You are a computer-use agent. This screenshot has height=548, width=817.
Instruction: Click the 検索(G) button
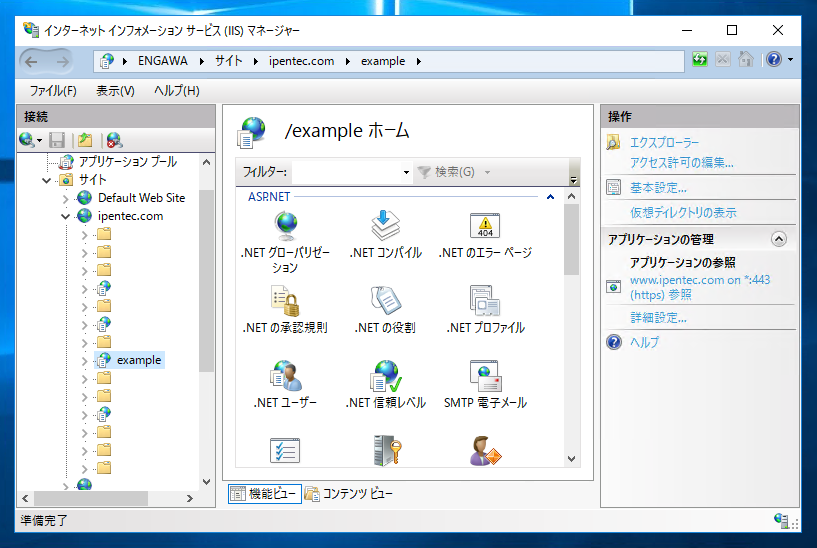click(448, 172)
